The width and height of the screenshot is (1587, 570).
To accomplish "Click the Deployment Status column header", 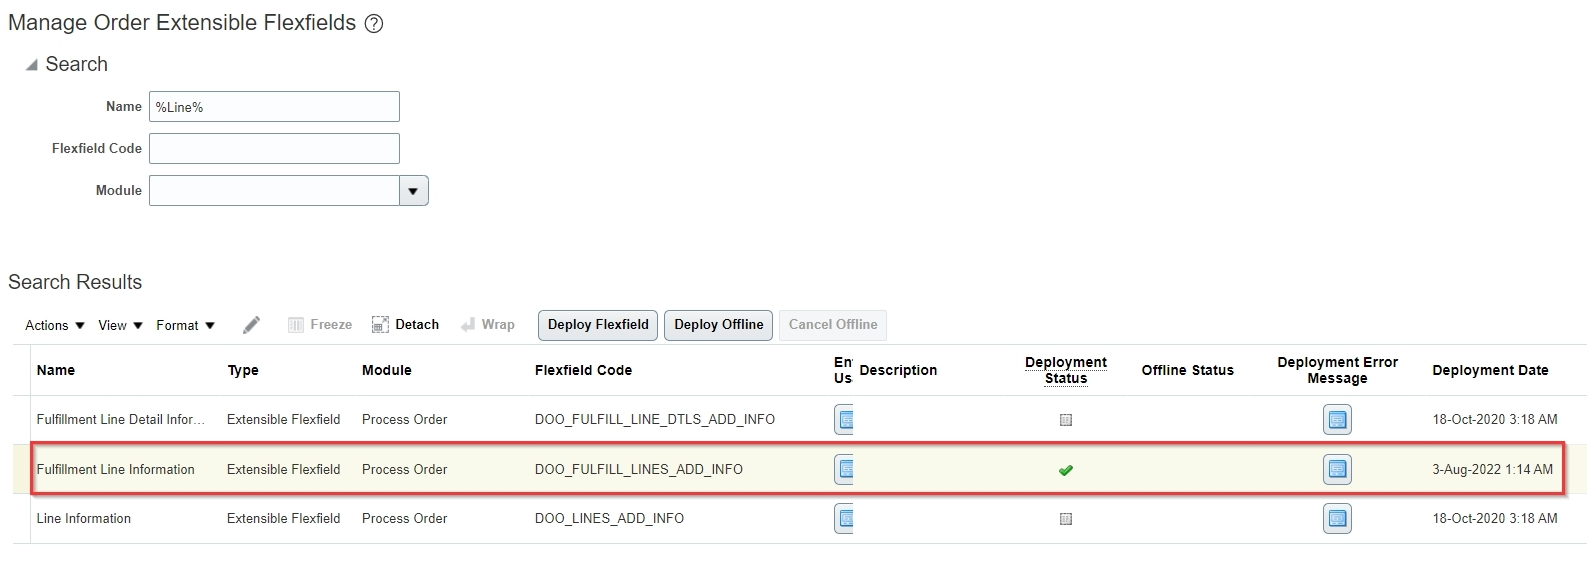I will tap(1066, 370).
